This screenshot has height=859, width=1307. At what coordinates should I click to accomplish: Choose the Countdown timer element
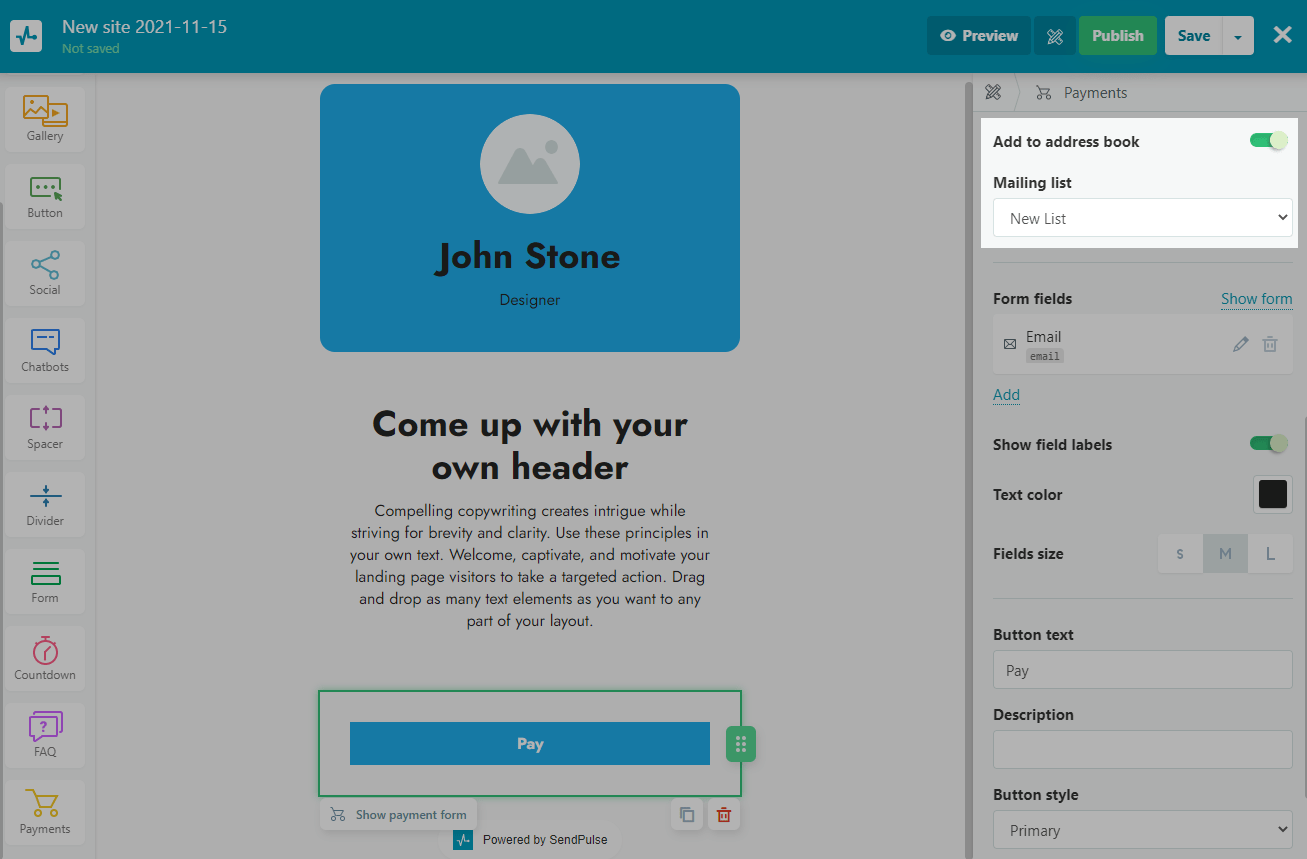(45, 657)
